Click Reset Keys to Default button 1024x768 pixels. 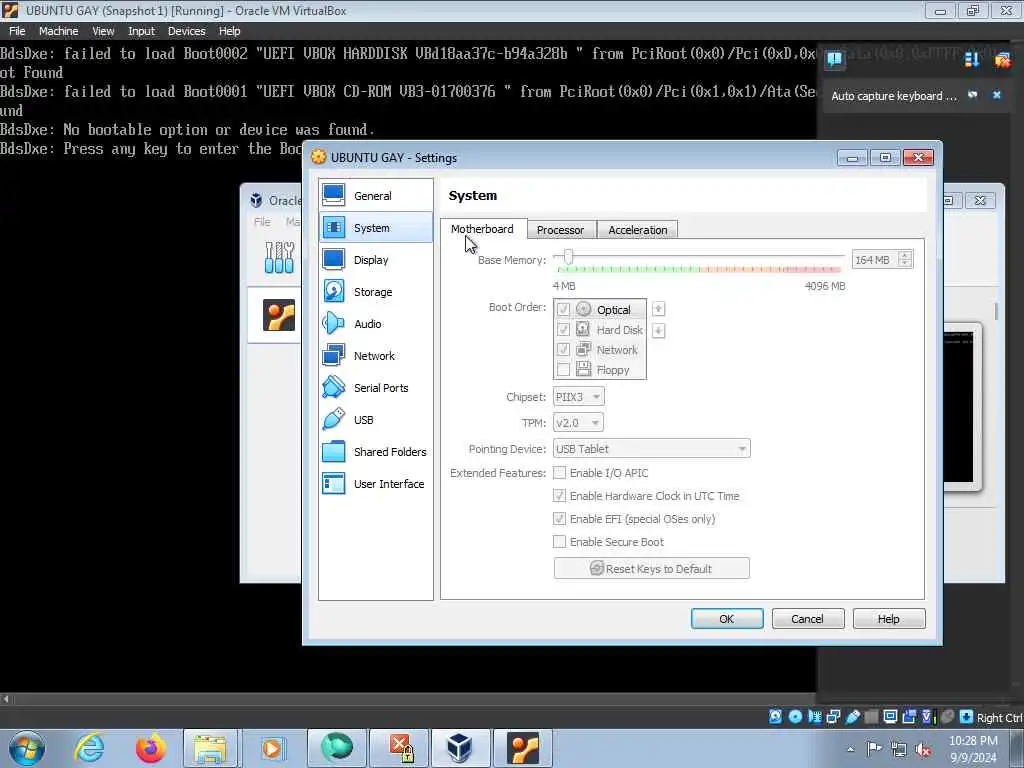point(651,568)
